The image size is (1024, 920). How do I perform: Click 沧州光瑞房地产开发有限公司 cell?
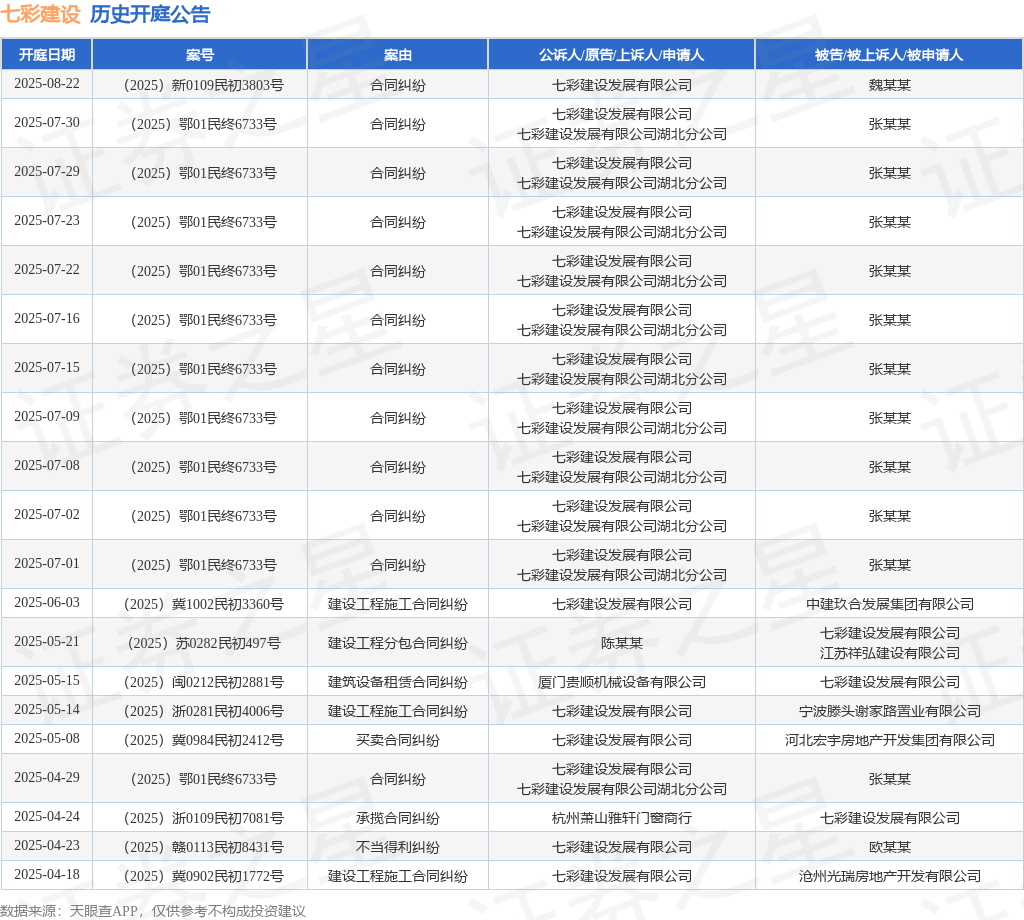[x=889, y=876]
